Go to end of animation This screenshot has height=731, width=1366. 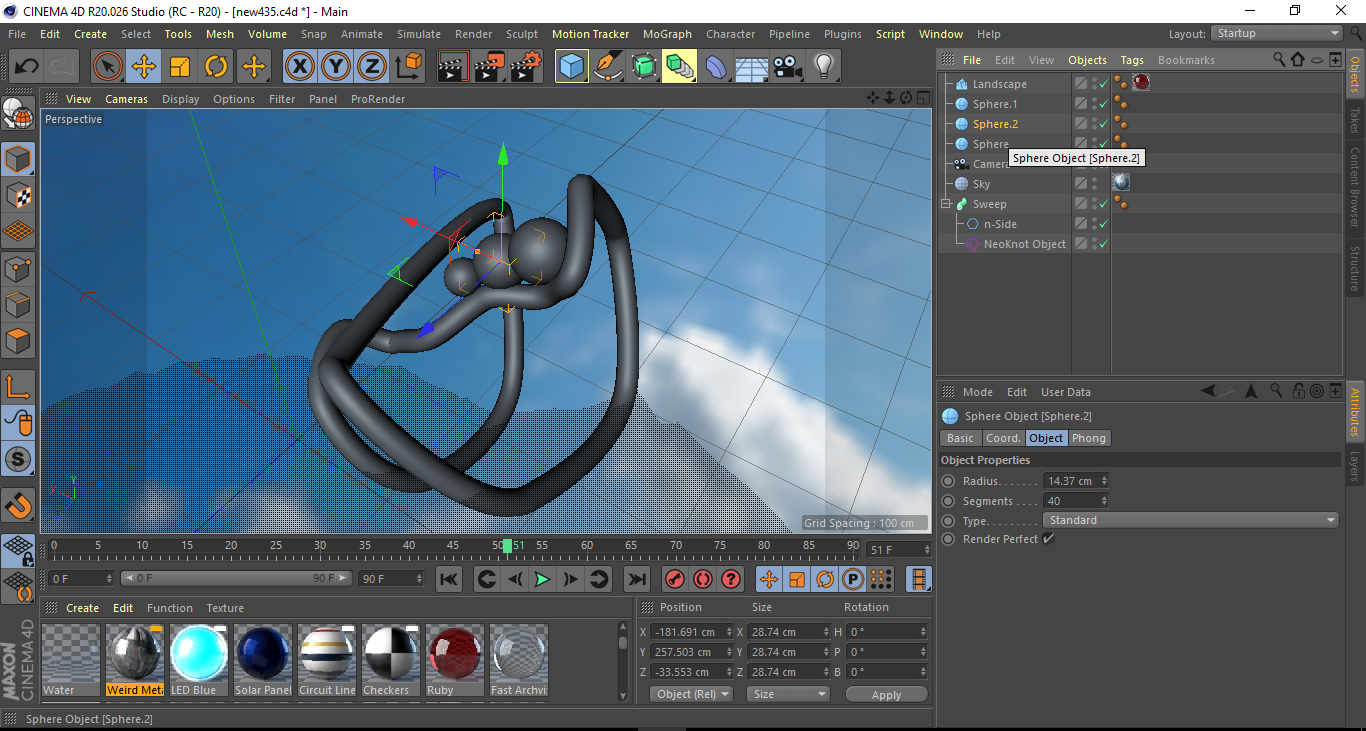click(x=637, y=579)
